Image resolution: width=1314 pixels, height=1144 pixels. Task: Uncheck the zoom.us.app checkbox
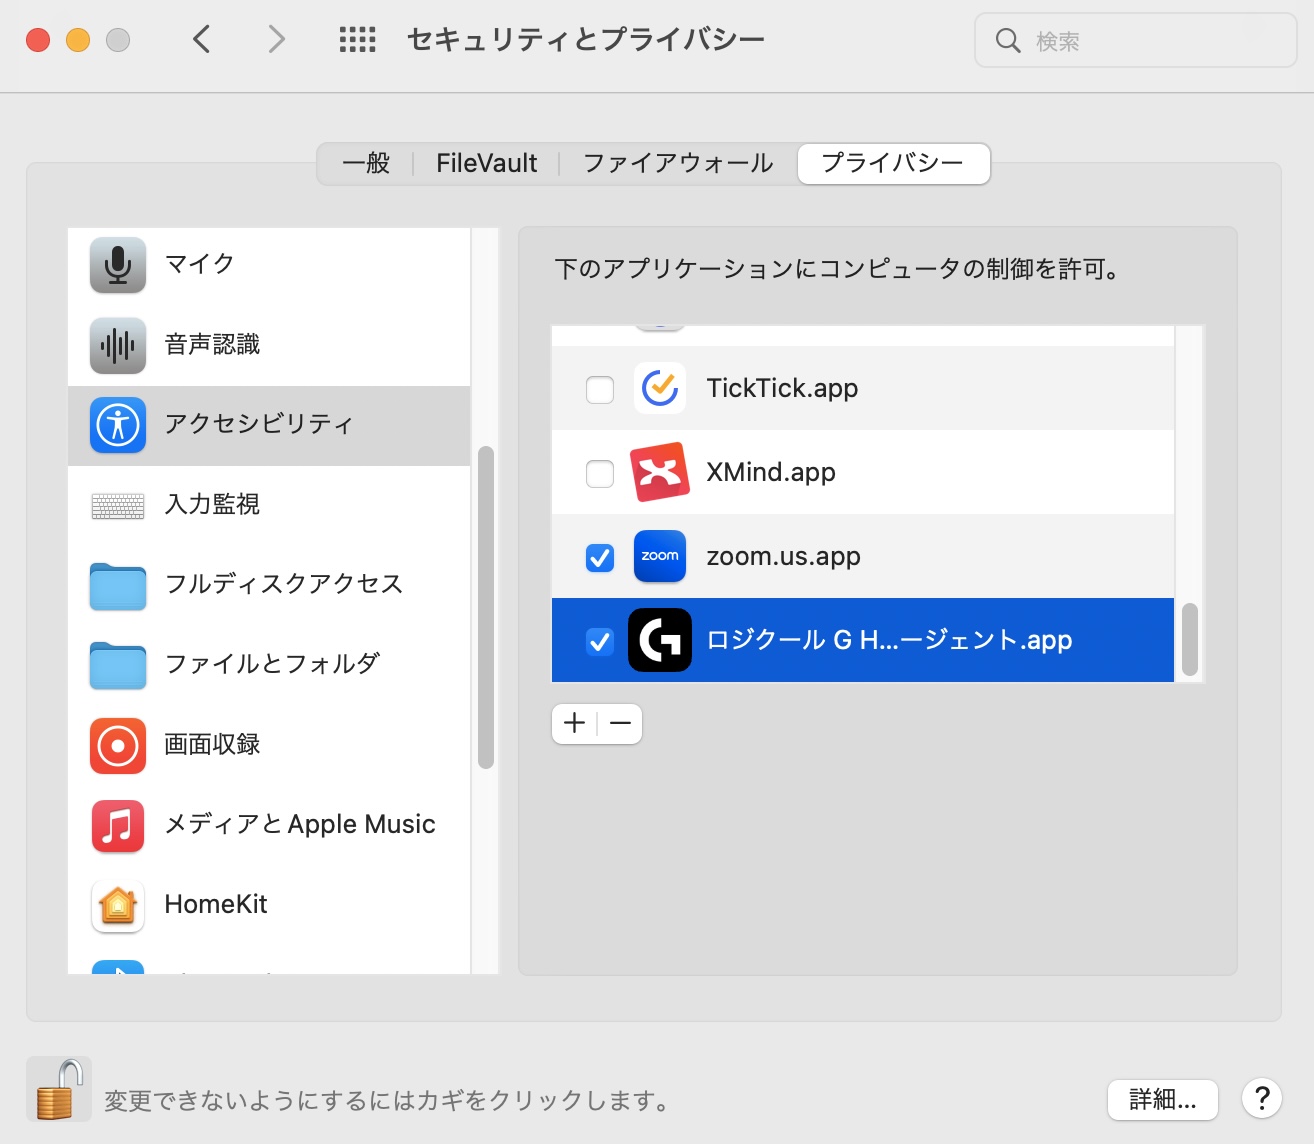[x=600, y=557]
